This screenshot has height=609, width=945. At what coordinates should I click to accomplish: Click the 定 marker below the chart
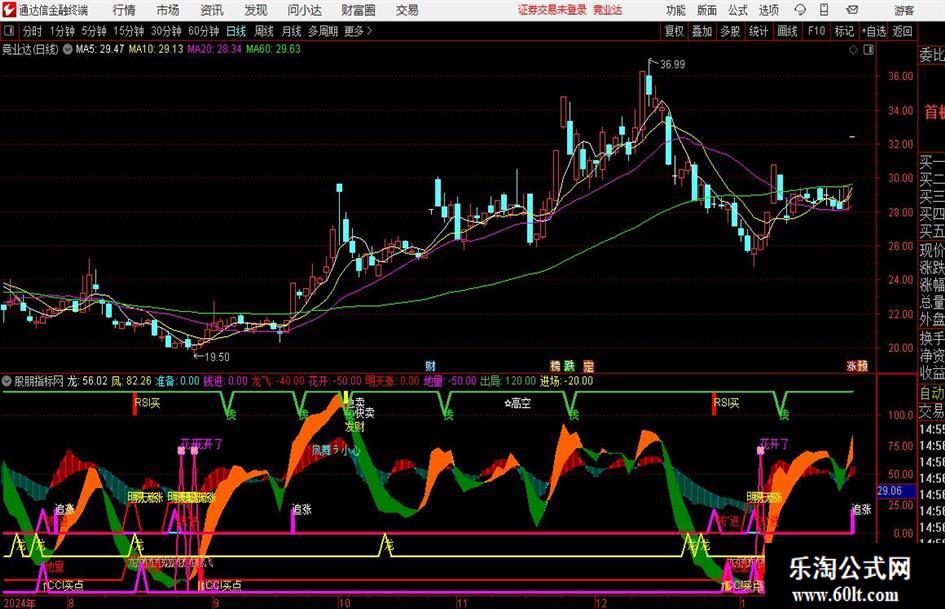pos(589,366)
